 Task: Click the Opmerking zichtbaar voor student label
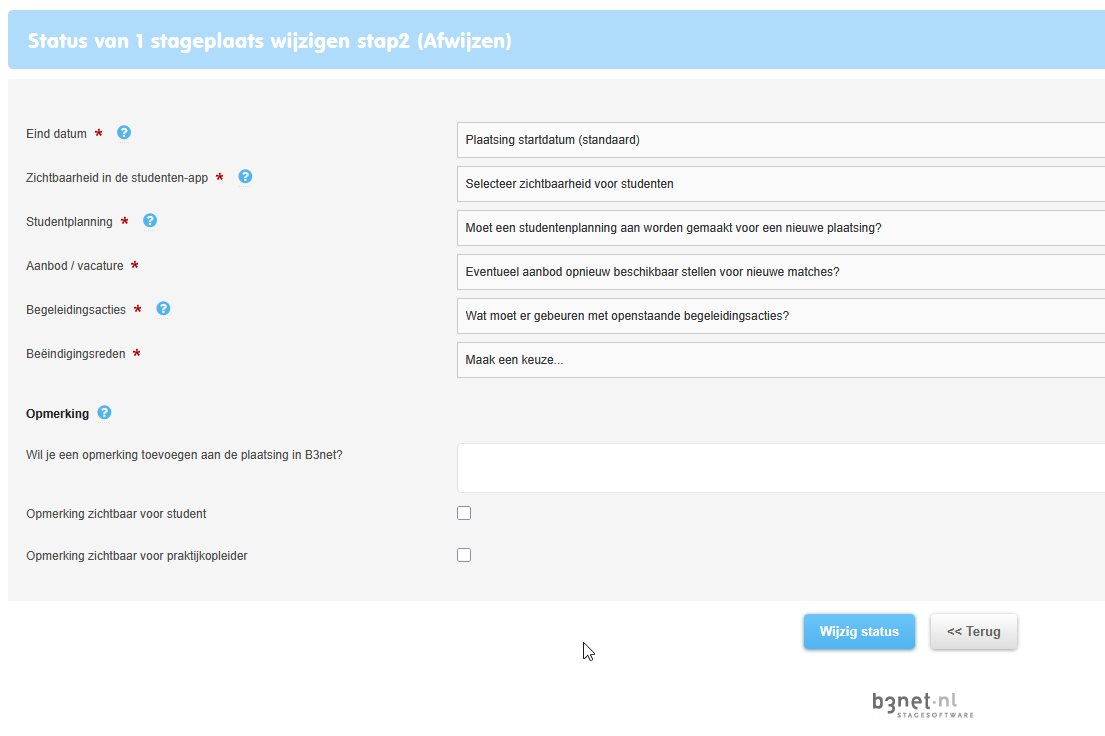point(116,514)
